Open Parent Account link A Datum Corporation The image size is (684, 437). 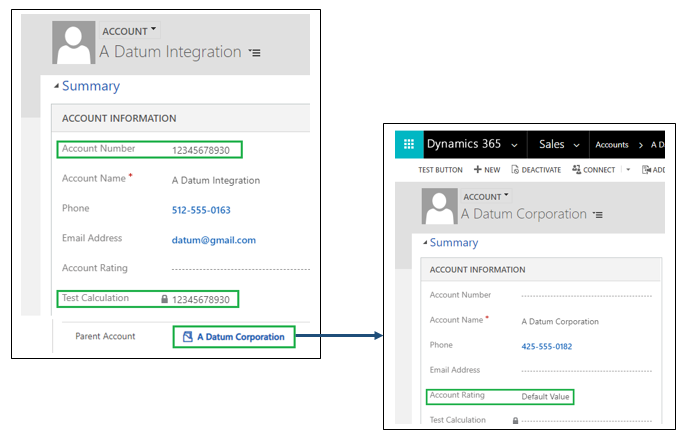coord(241,337)
